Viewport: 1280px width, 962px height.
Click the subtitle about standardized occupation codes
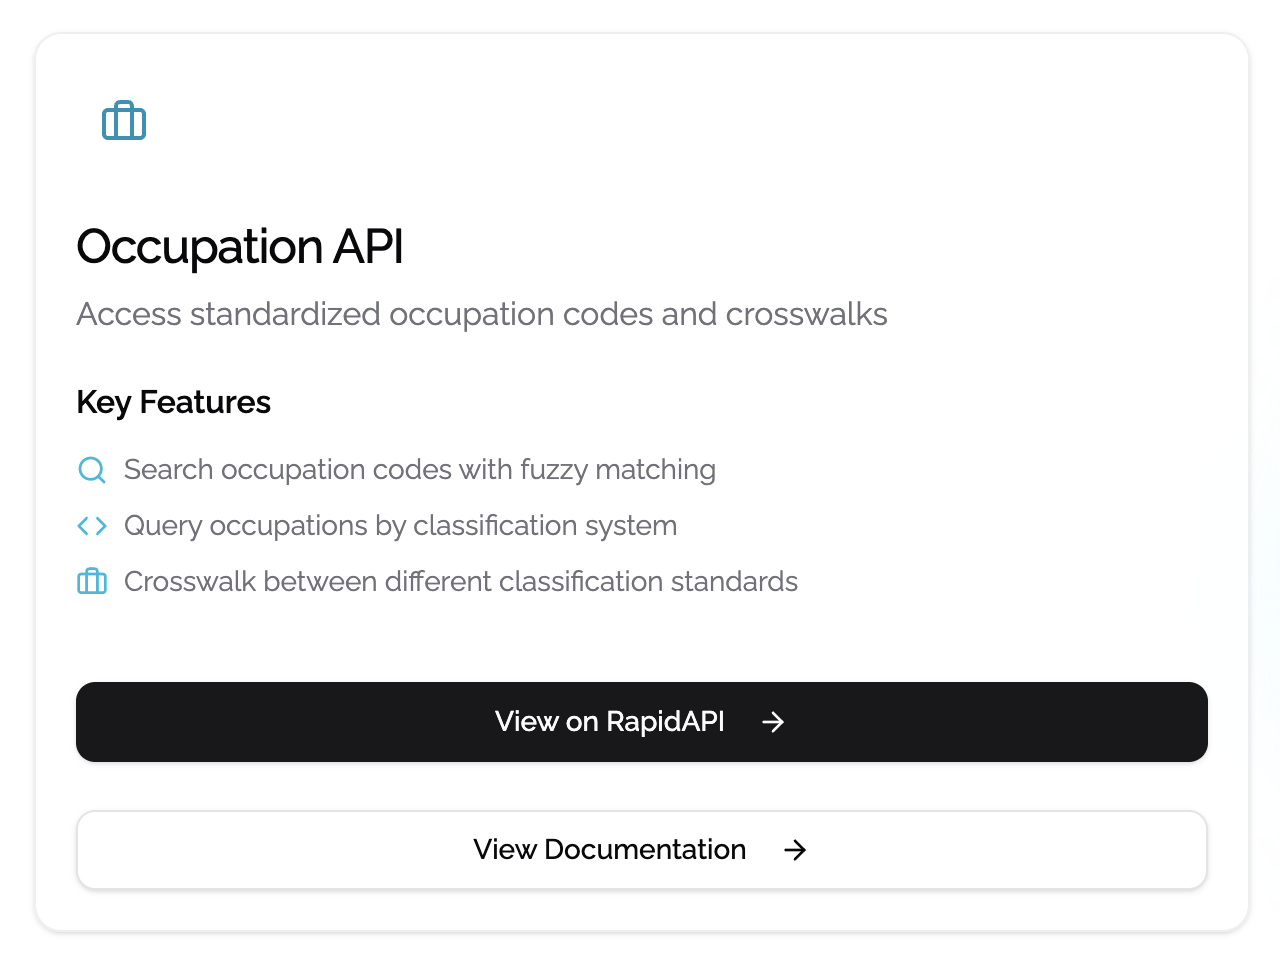[x=482, y=314]
